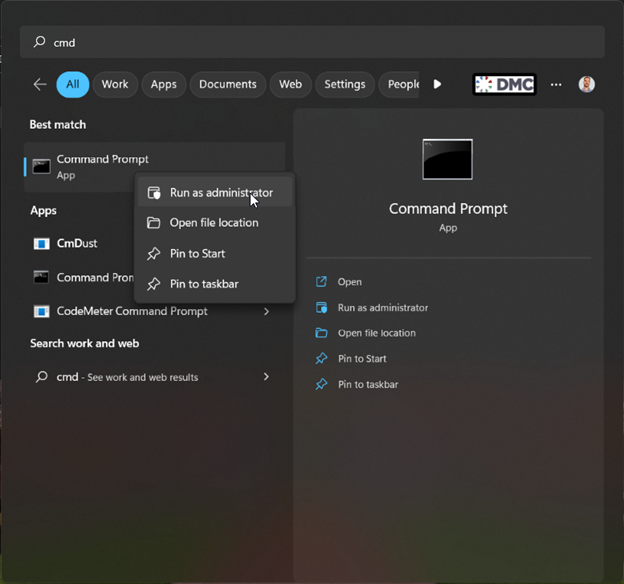Open the CmDust app result
Viewport: 624px width, 584px height.
click(x=77, y=243)
